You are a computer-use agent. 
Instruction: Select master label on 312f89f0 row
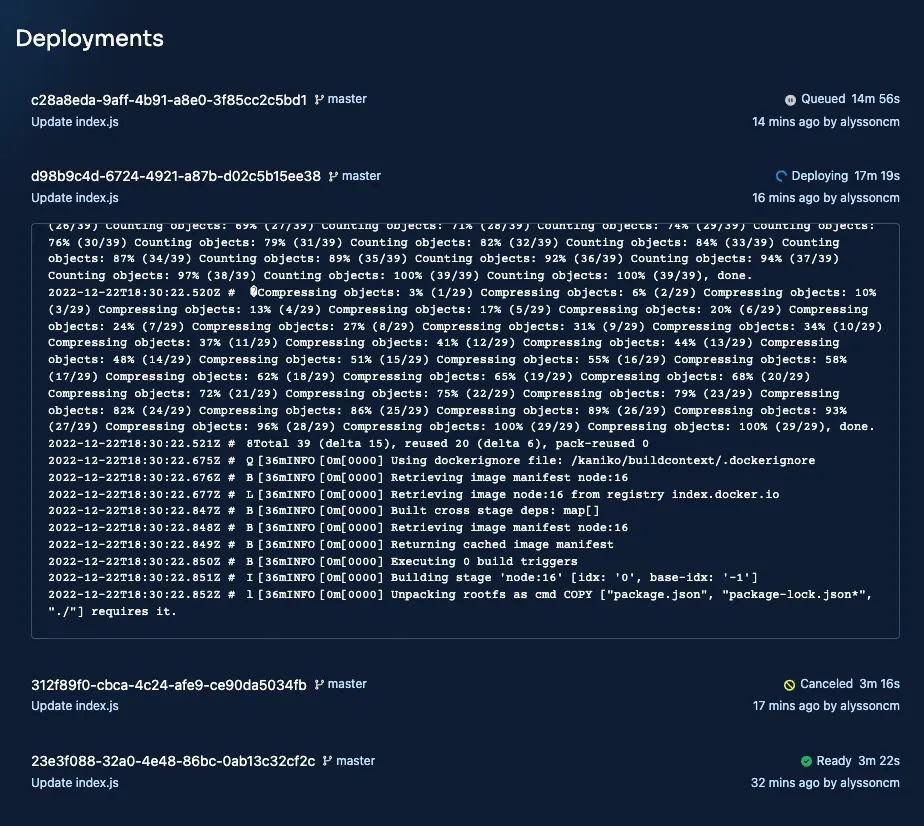pyautogui.click(x=347, y=684)
